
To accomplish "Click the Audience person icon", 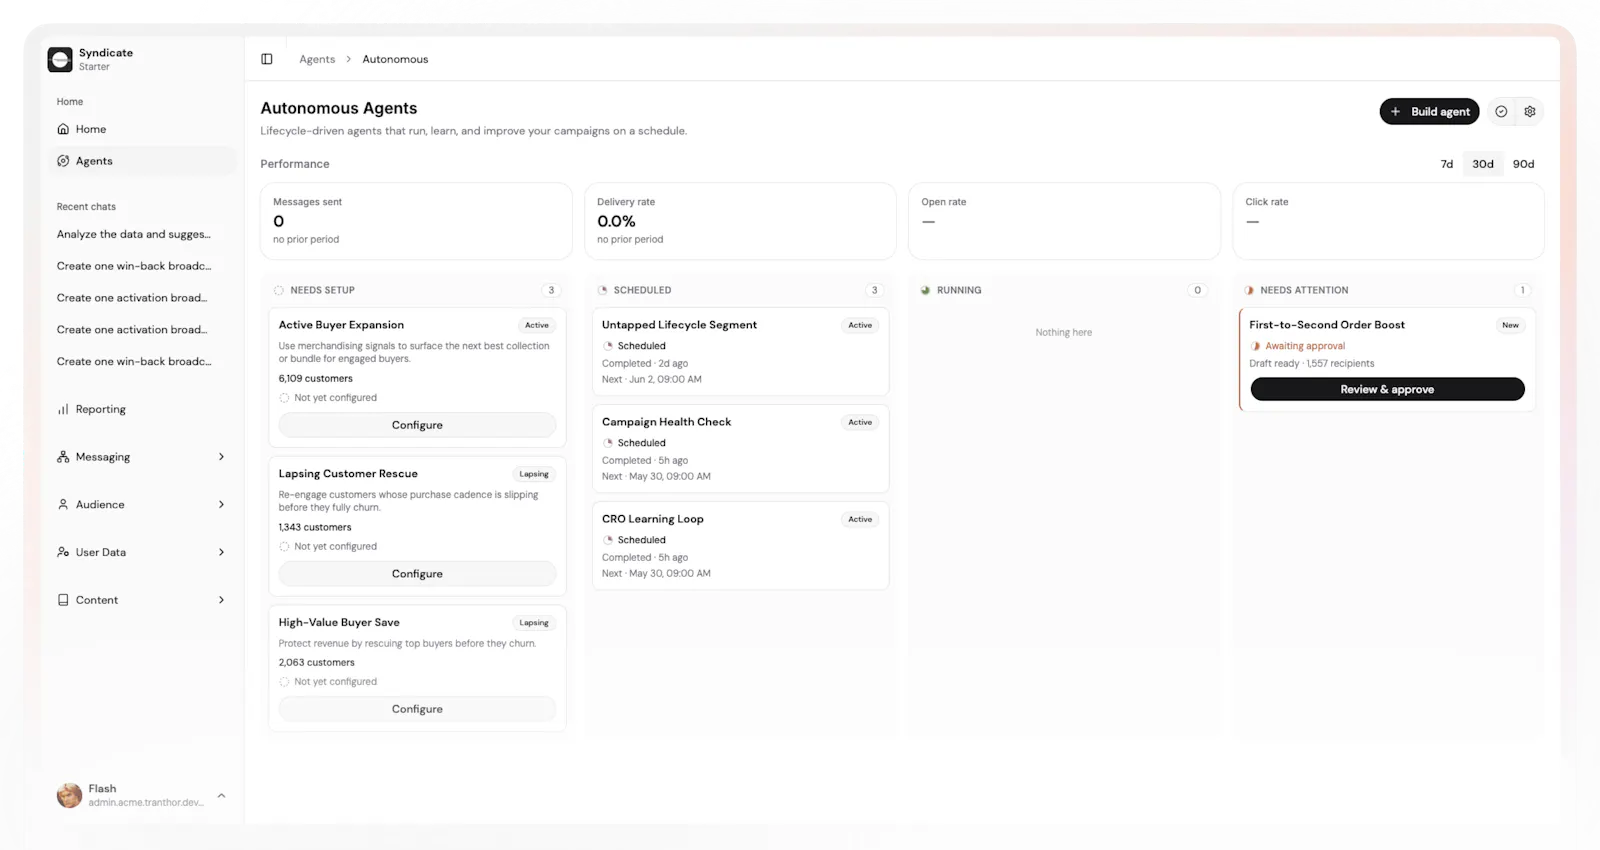I will pyautogui.click(x=63, y=505).
